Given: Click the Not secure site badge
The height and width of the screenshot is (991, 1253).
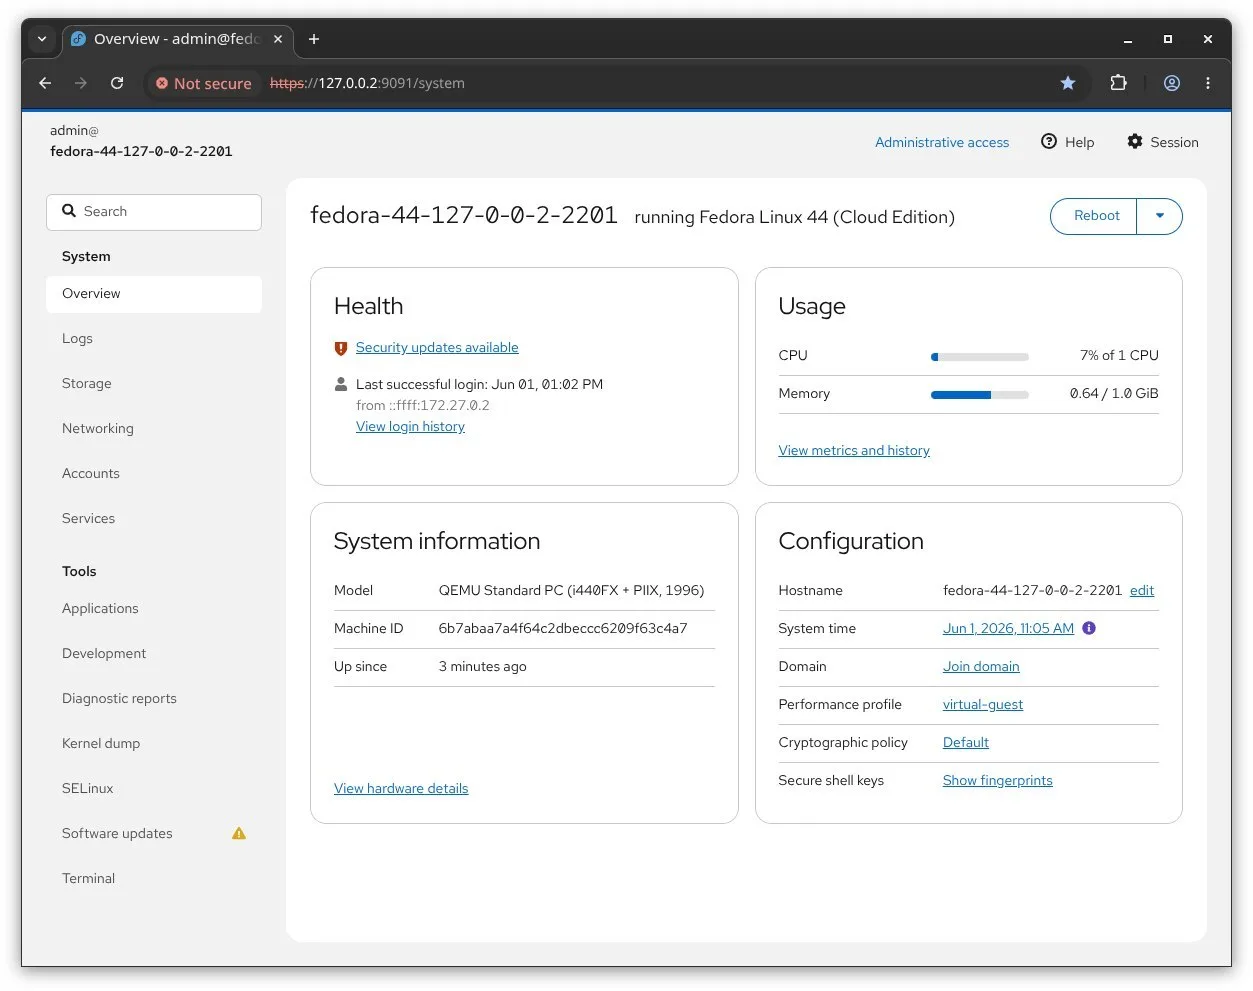Looking at the screenshot, I should coord(204,83).
